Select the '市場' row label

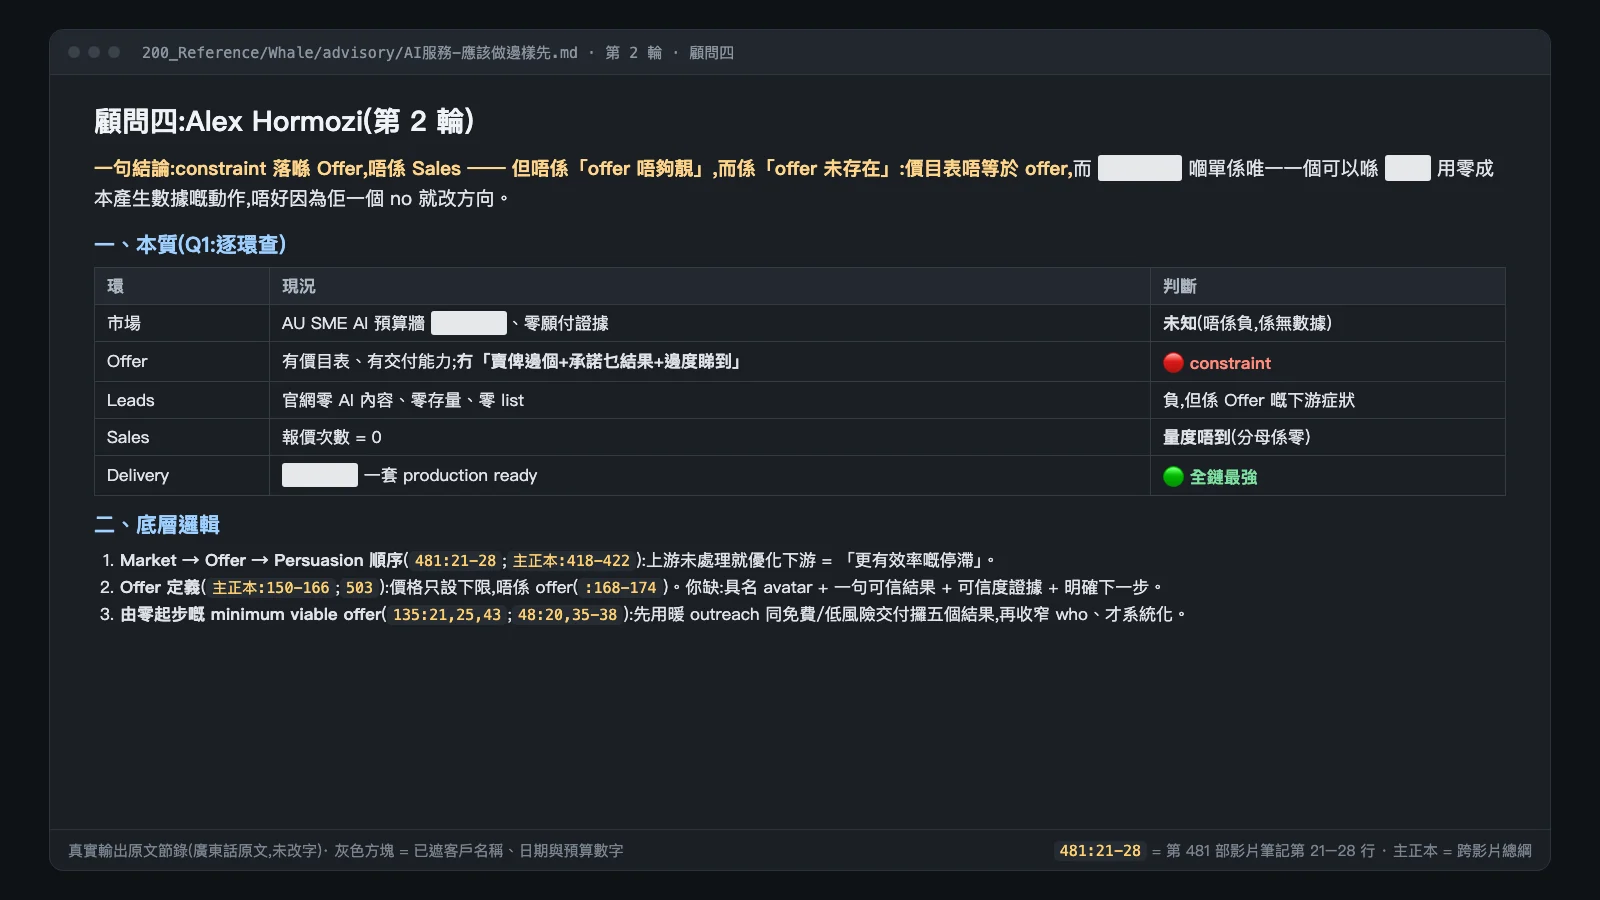tap(124, 323)
